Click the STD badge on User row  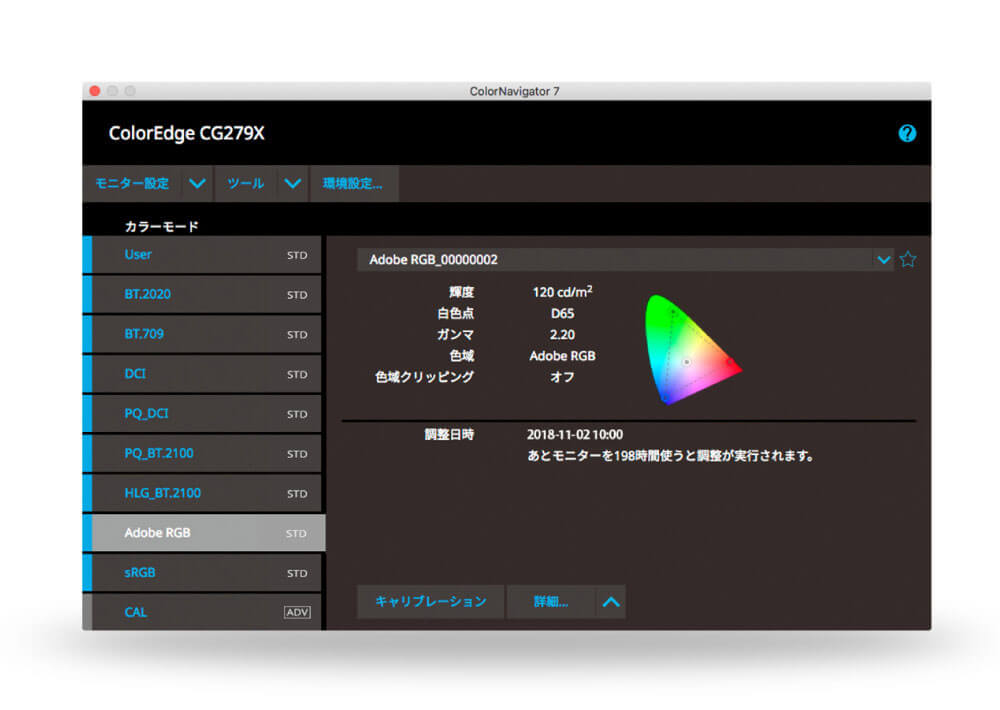297,255
